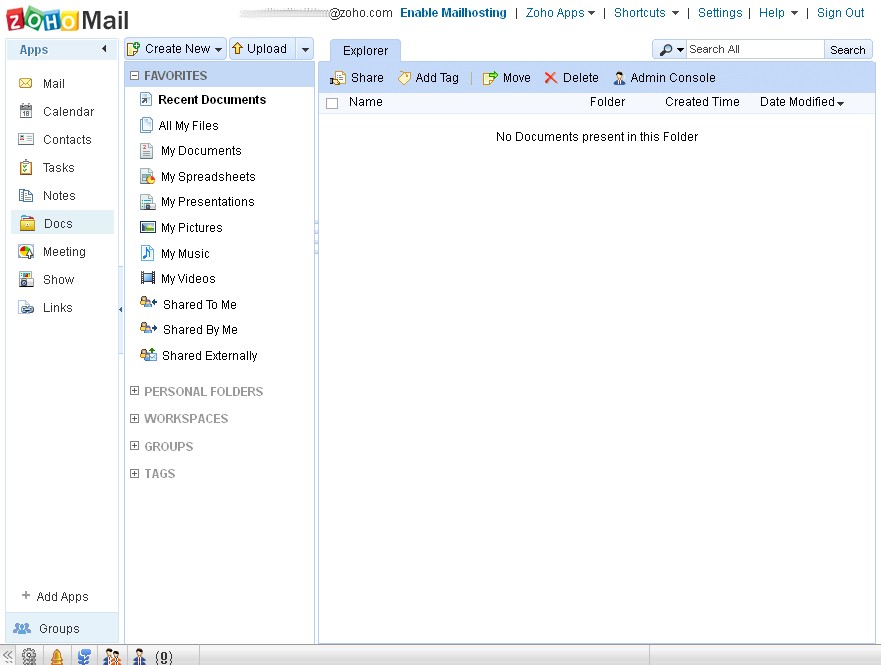Click the Move toolbar icon

490,78
